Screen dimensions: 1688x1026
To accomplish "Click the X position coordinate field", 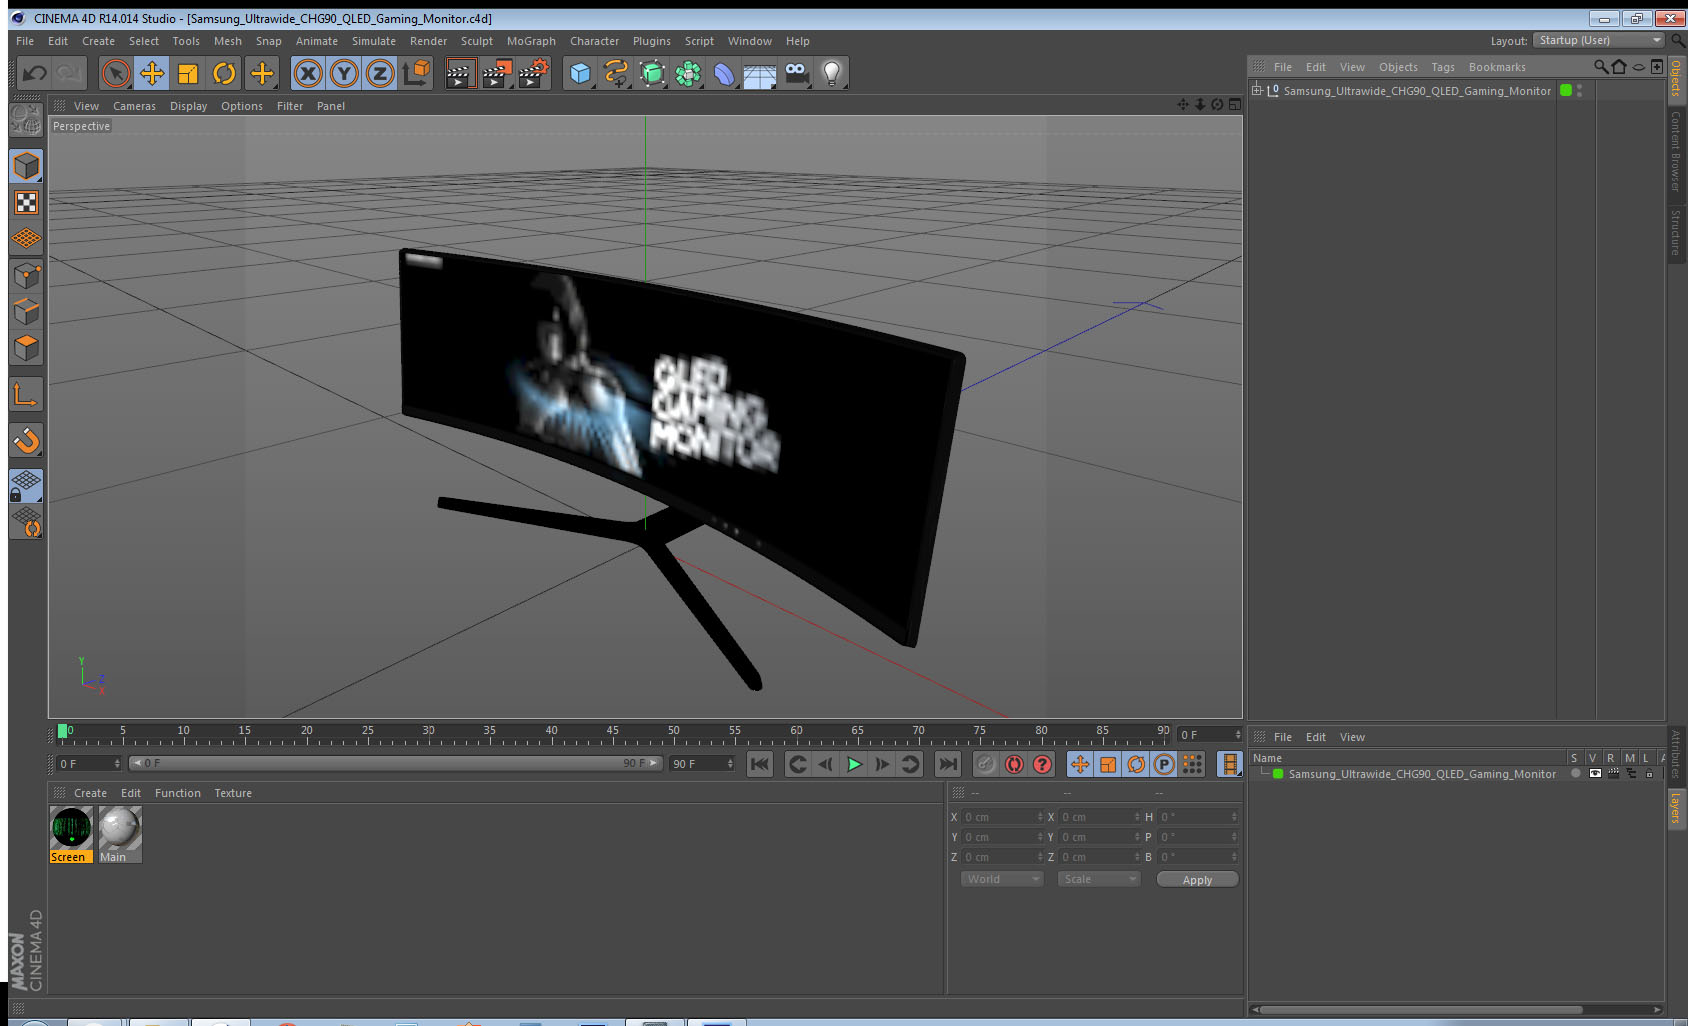I will point(1002,817).
